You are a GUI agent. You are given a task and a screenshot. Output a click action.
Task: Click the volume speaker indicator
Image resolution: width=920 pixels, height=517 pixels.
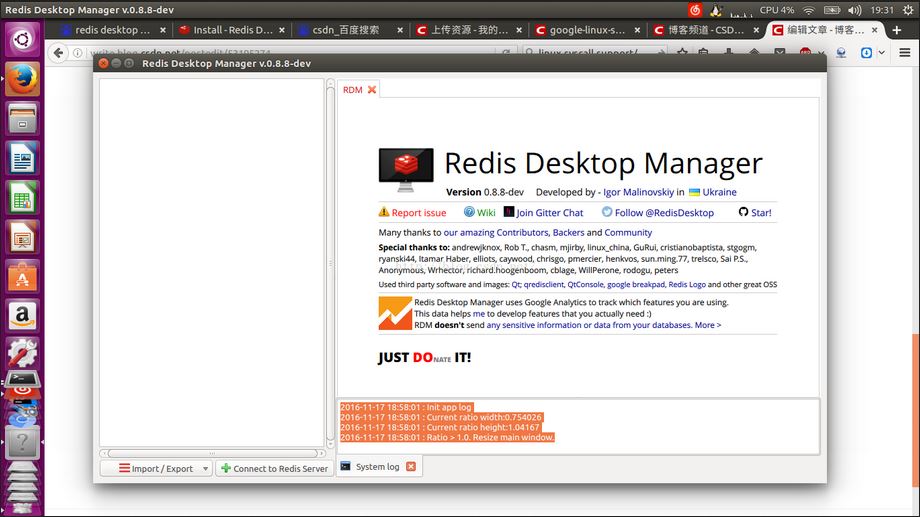pyautogui.click(x=855, y=10)
